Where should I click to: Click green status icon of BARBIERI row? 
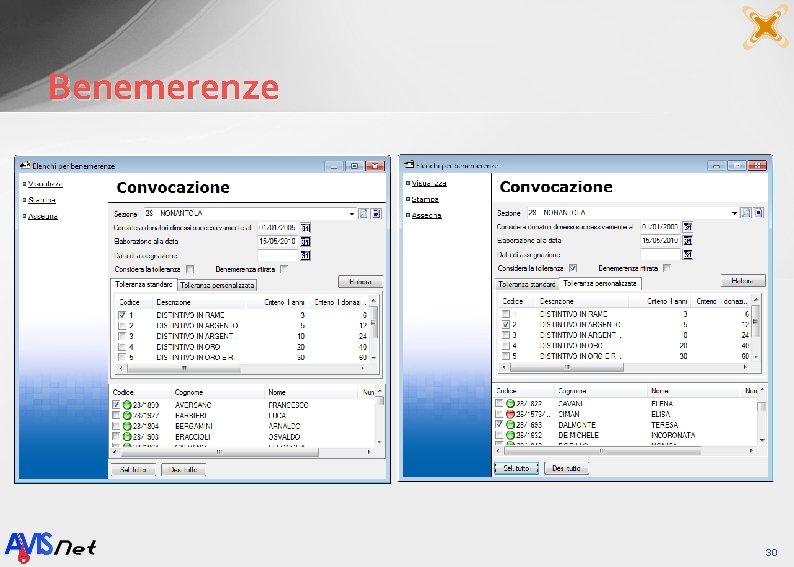[127, 416]
